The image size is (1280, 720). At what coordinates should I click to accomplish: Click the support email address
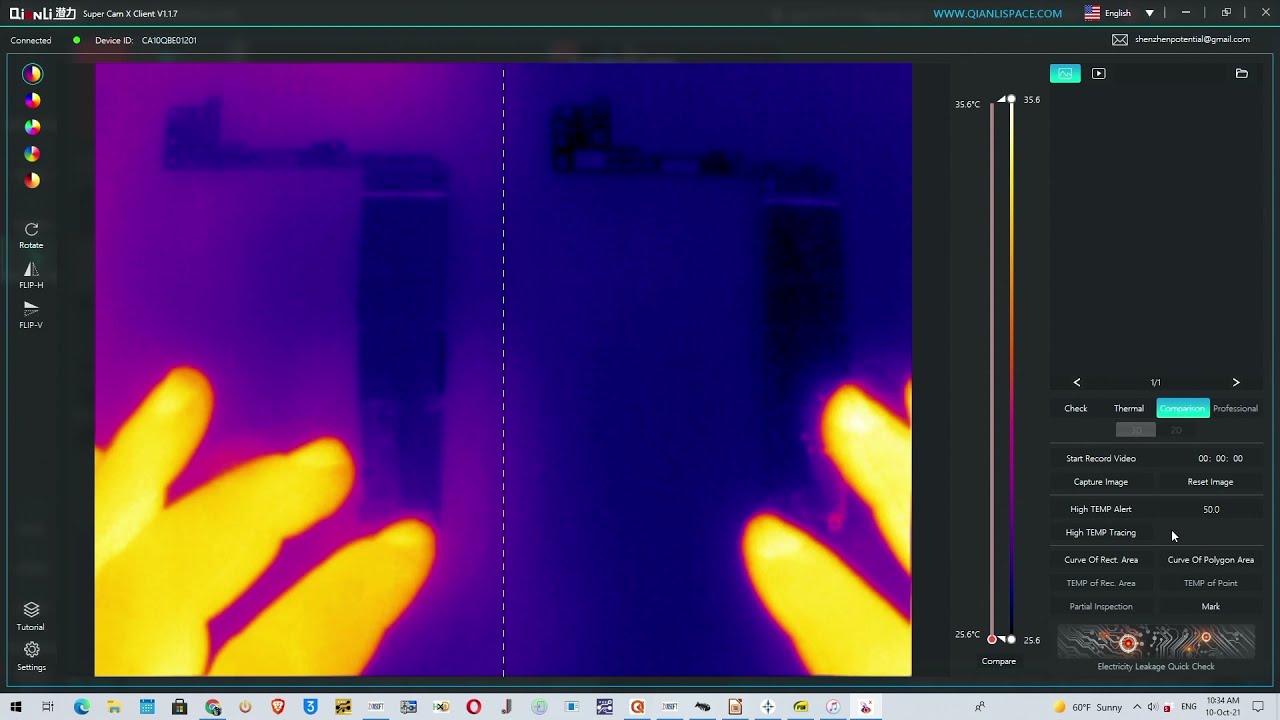(x=1192, y=40)
